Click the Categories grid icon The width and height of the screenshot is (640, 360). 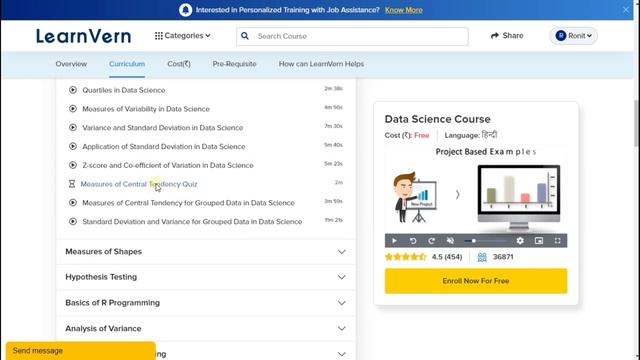159,36
